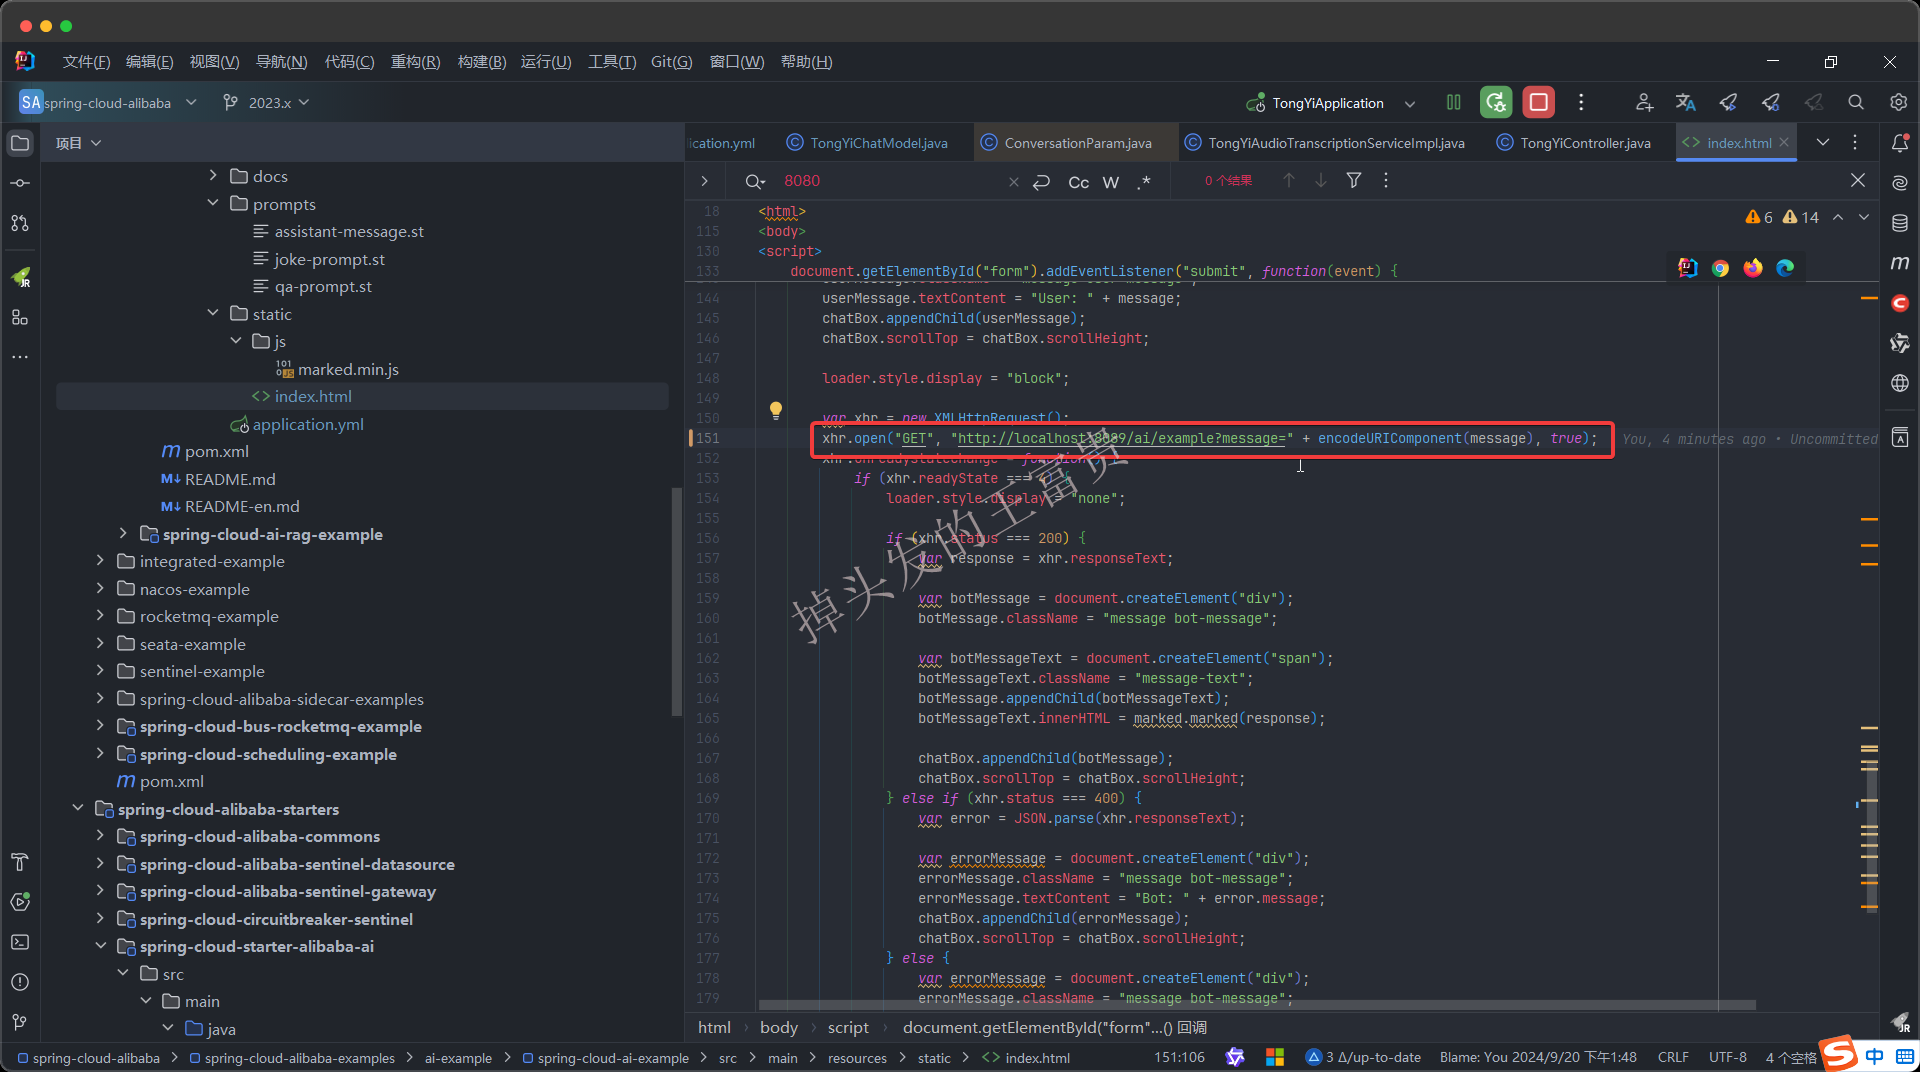Toggle replace mode chevron in search bar
The image size is (1920, 1072).
click(704, 181)
